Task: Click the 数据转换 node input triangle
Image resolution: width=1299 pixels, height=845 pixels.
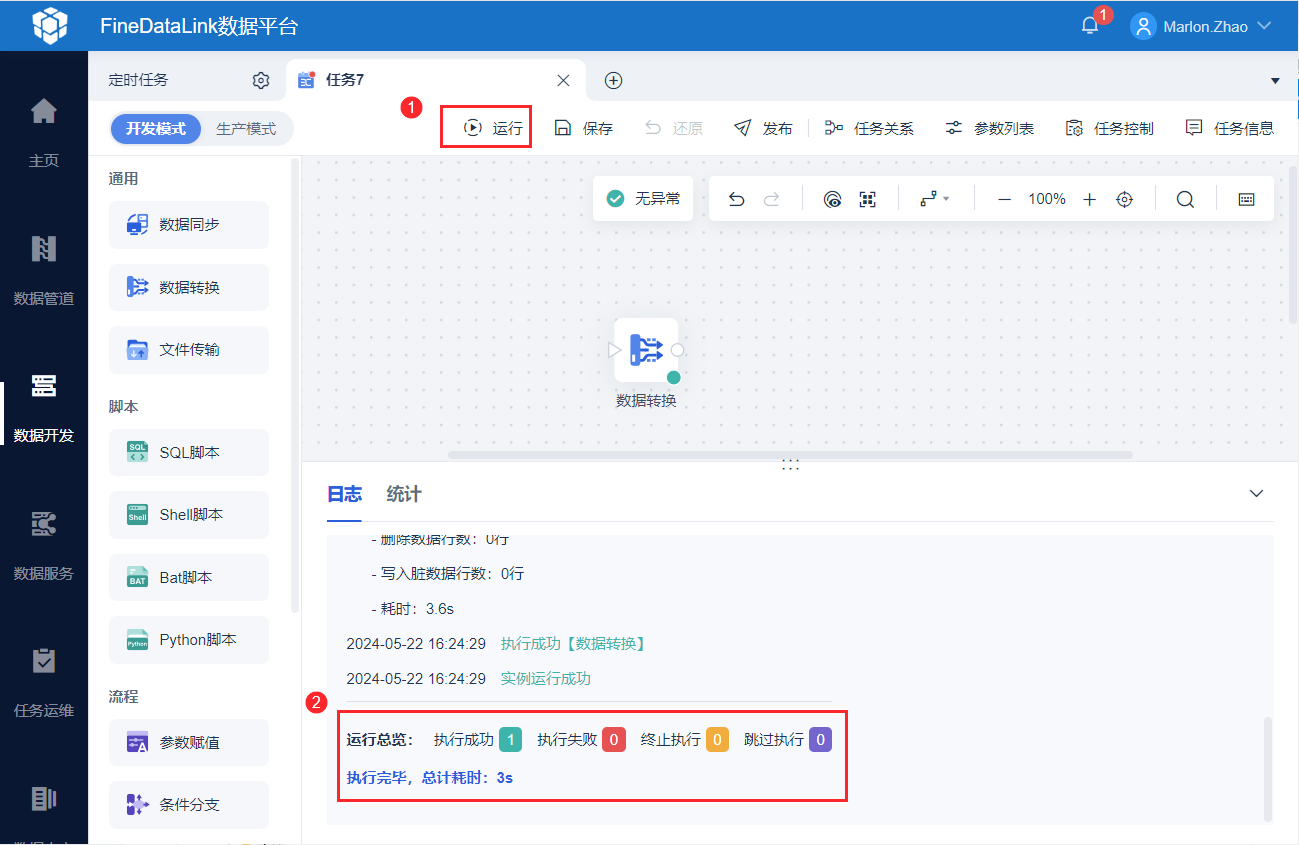Action: [614, 350]
